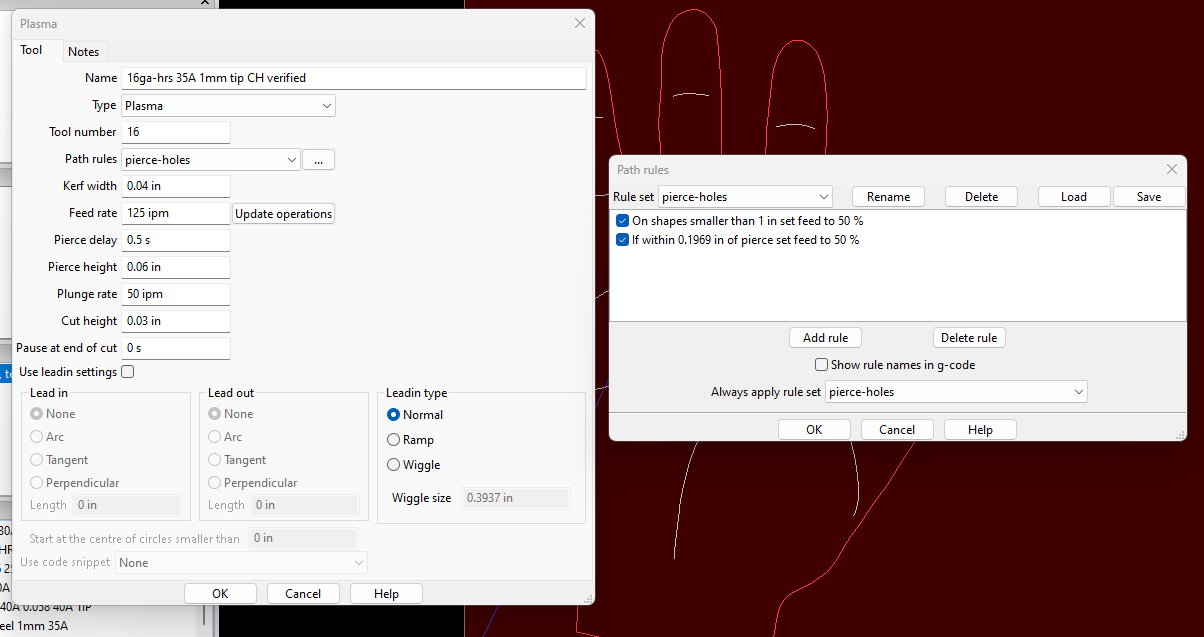Select the Wiggle leadin type
This screenshot has height=637, width=1204.
click(394, 465)
